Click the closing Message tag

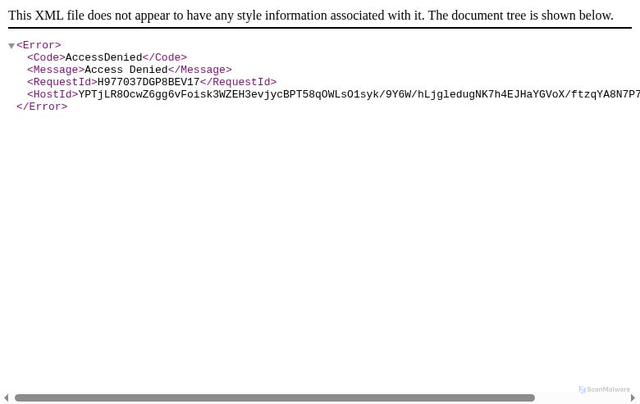[x=200, y=69]
